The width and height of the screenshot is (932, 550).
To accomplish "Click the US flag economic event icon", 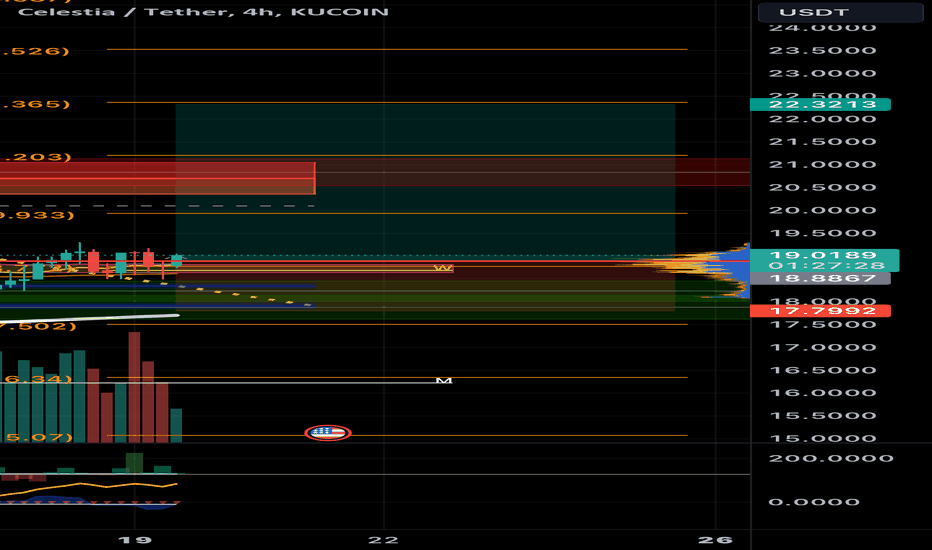I will tap(328, 432).
